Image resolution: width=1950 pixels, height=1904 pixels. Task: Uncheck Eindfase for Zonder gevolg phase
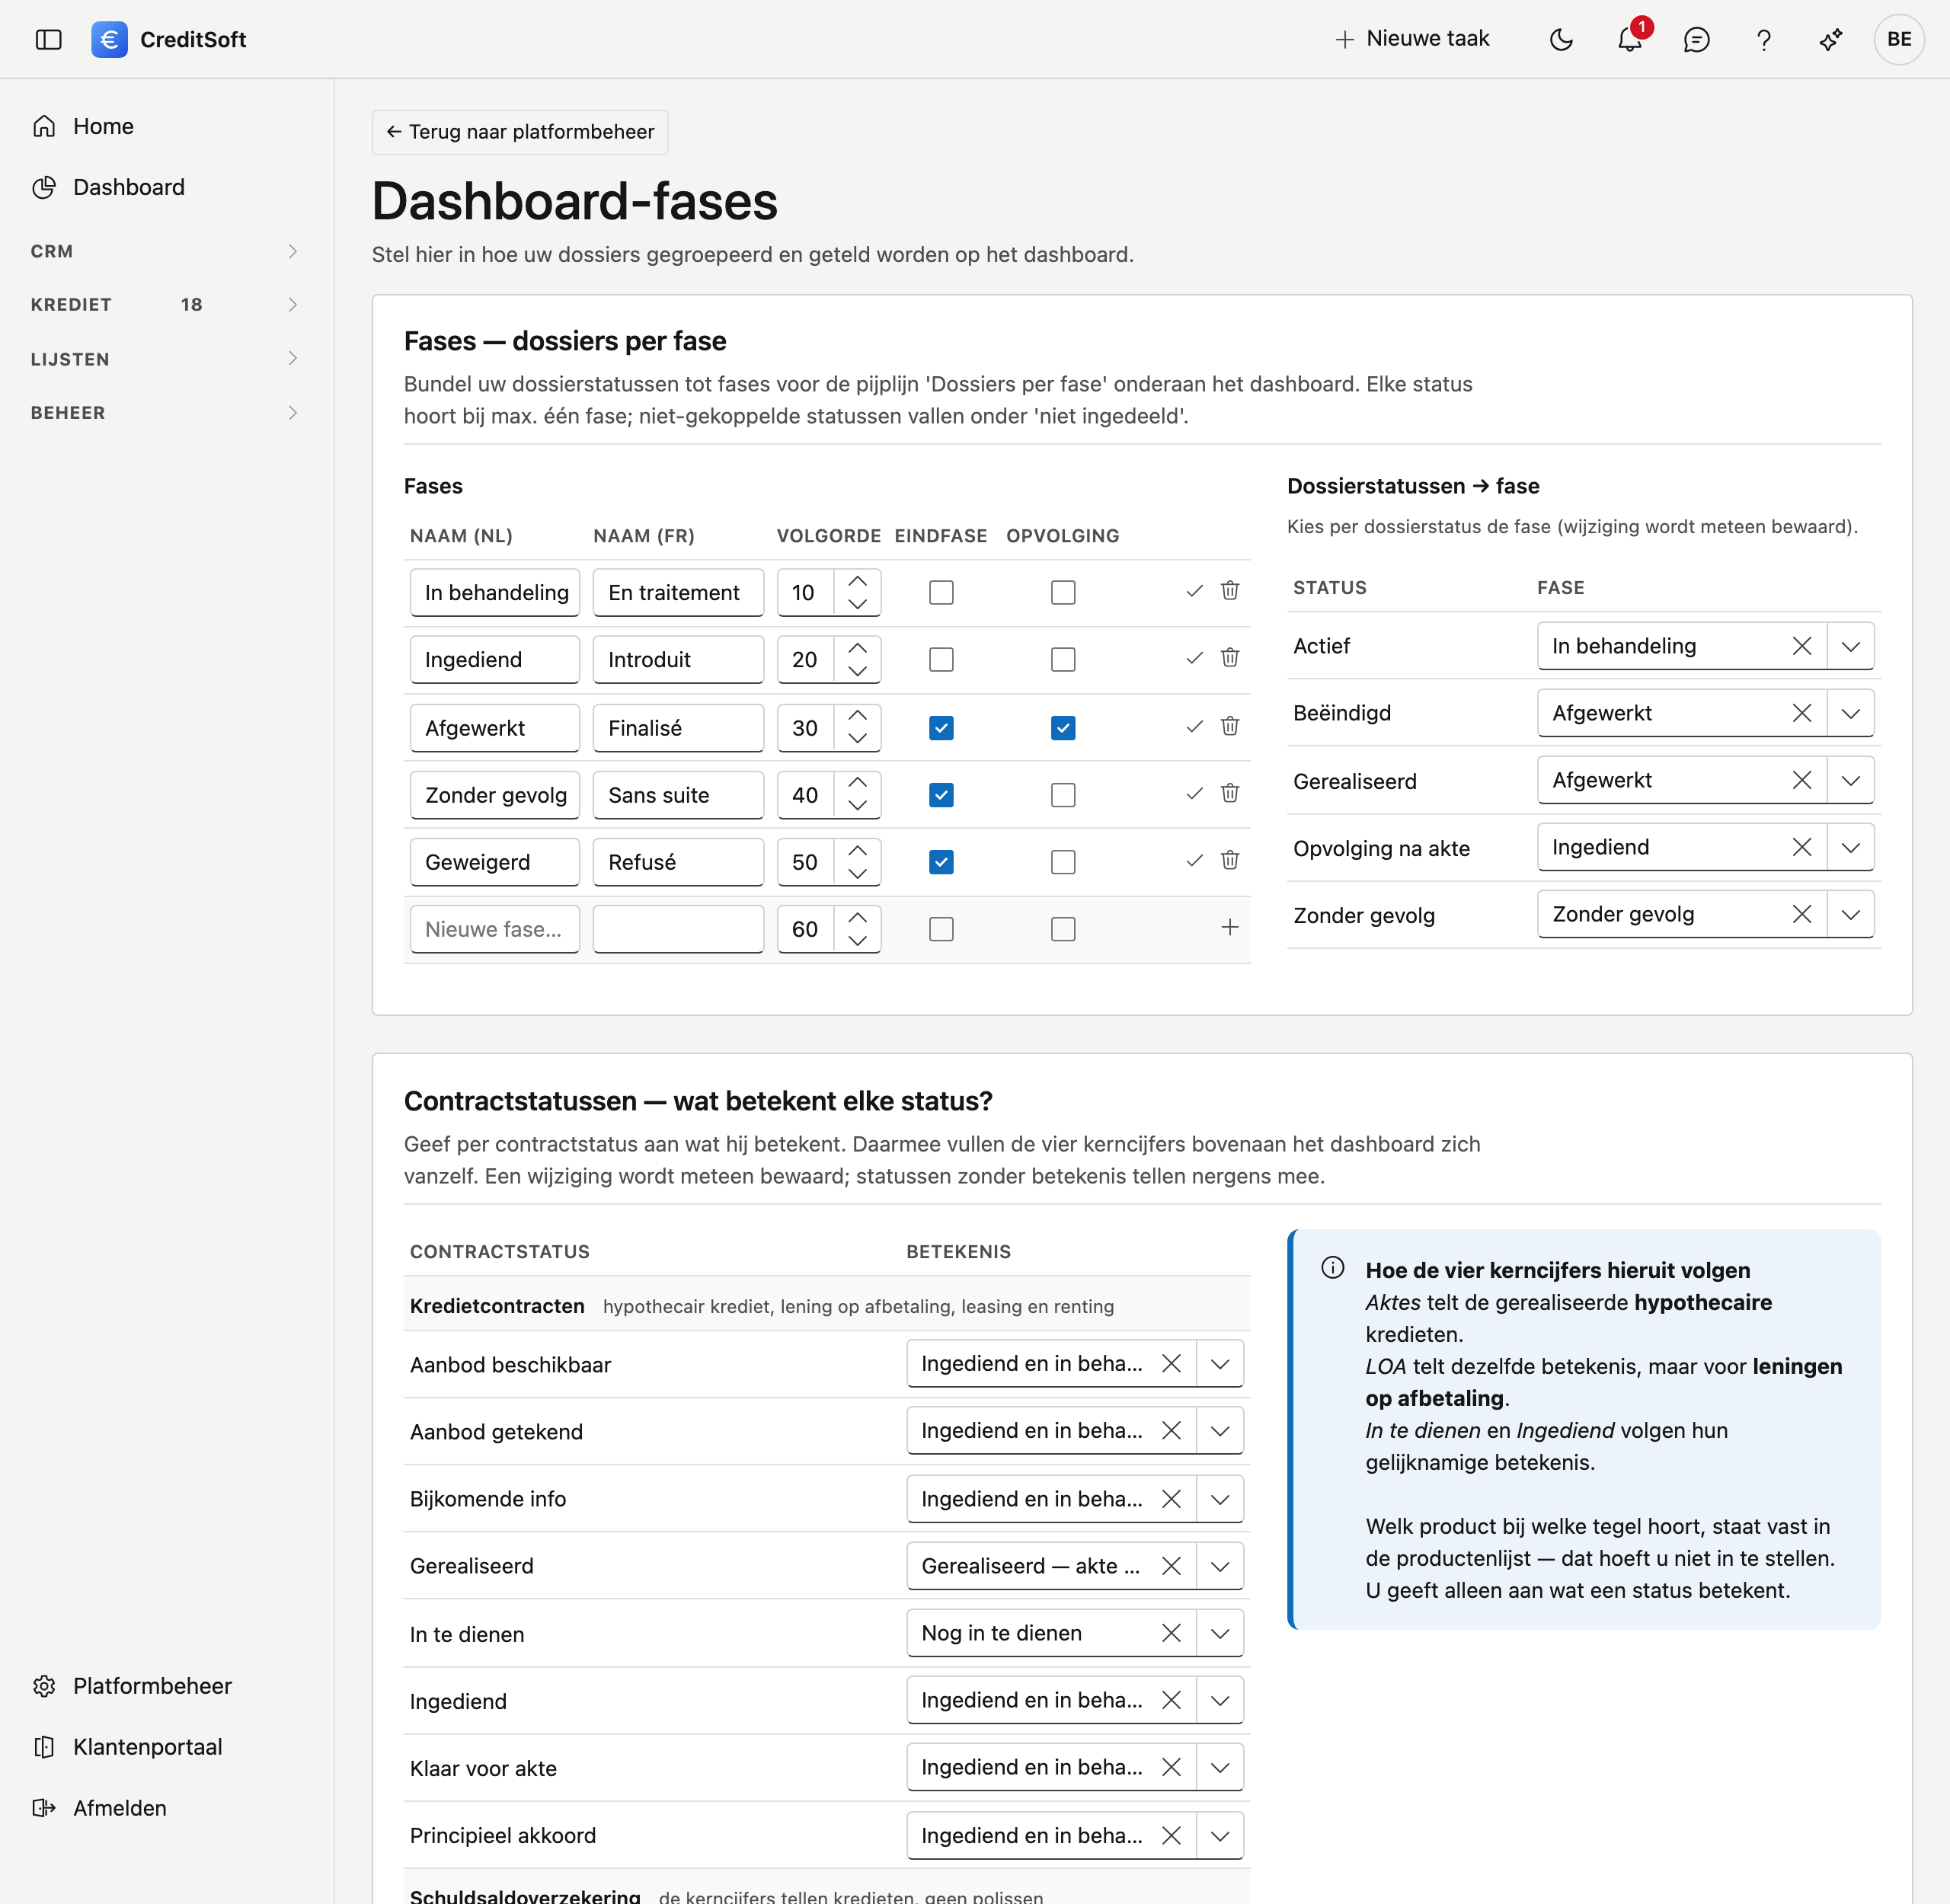pyautogui.click(x=941, y=795)
